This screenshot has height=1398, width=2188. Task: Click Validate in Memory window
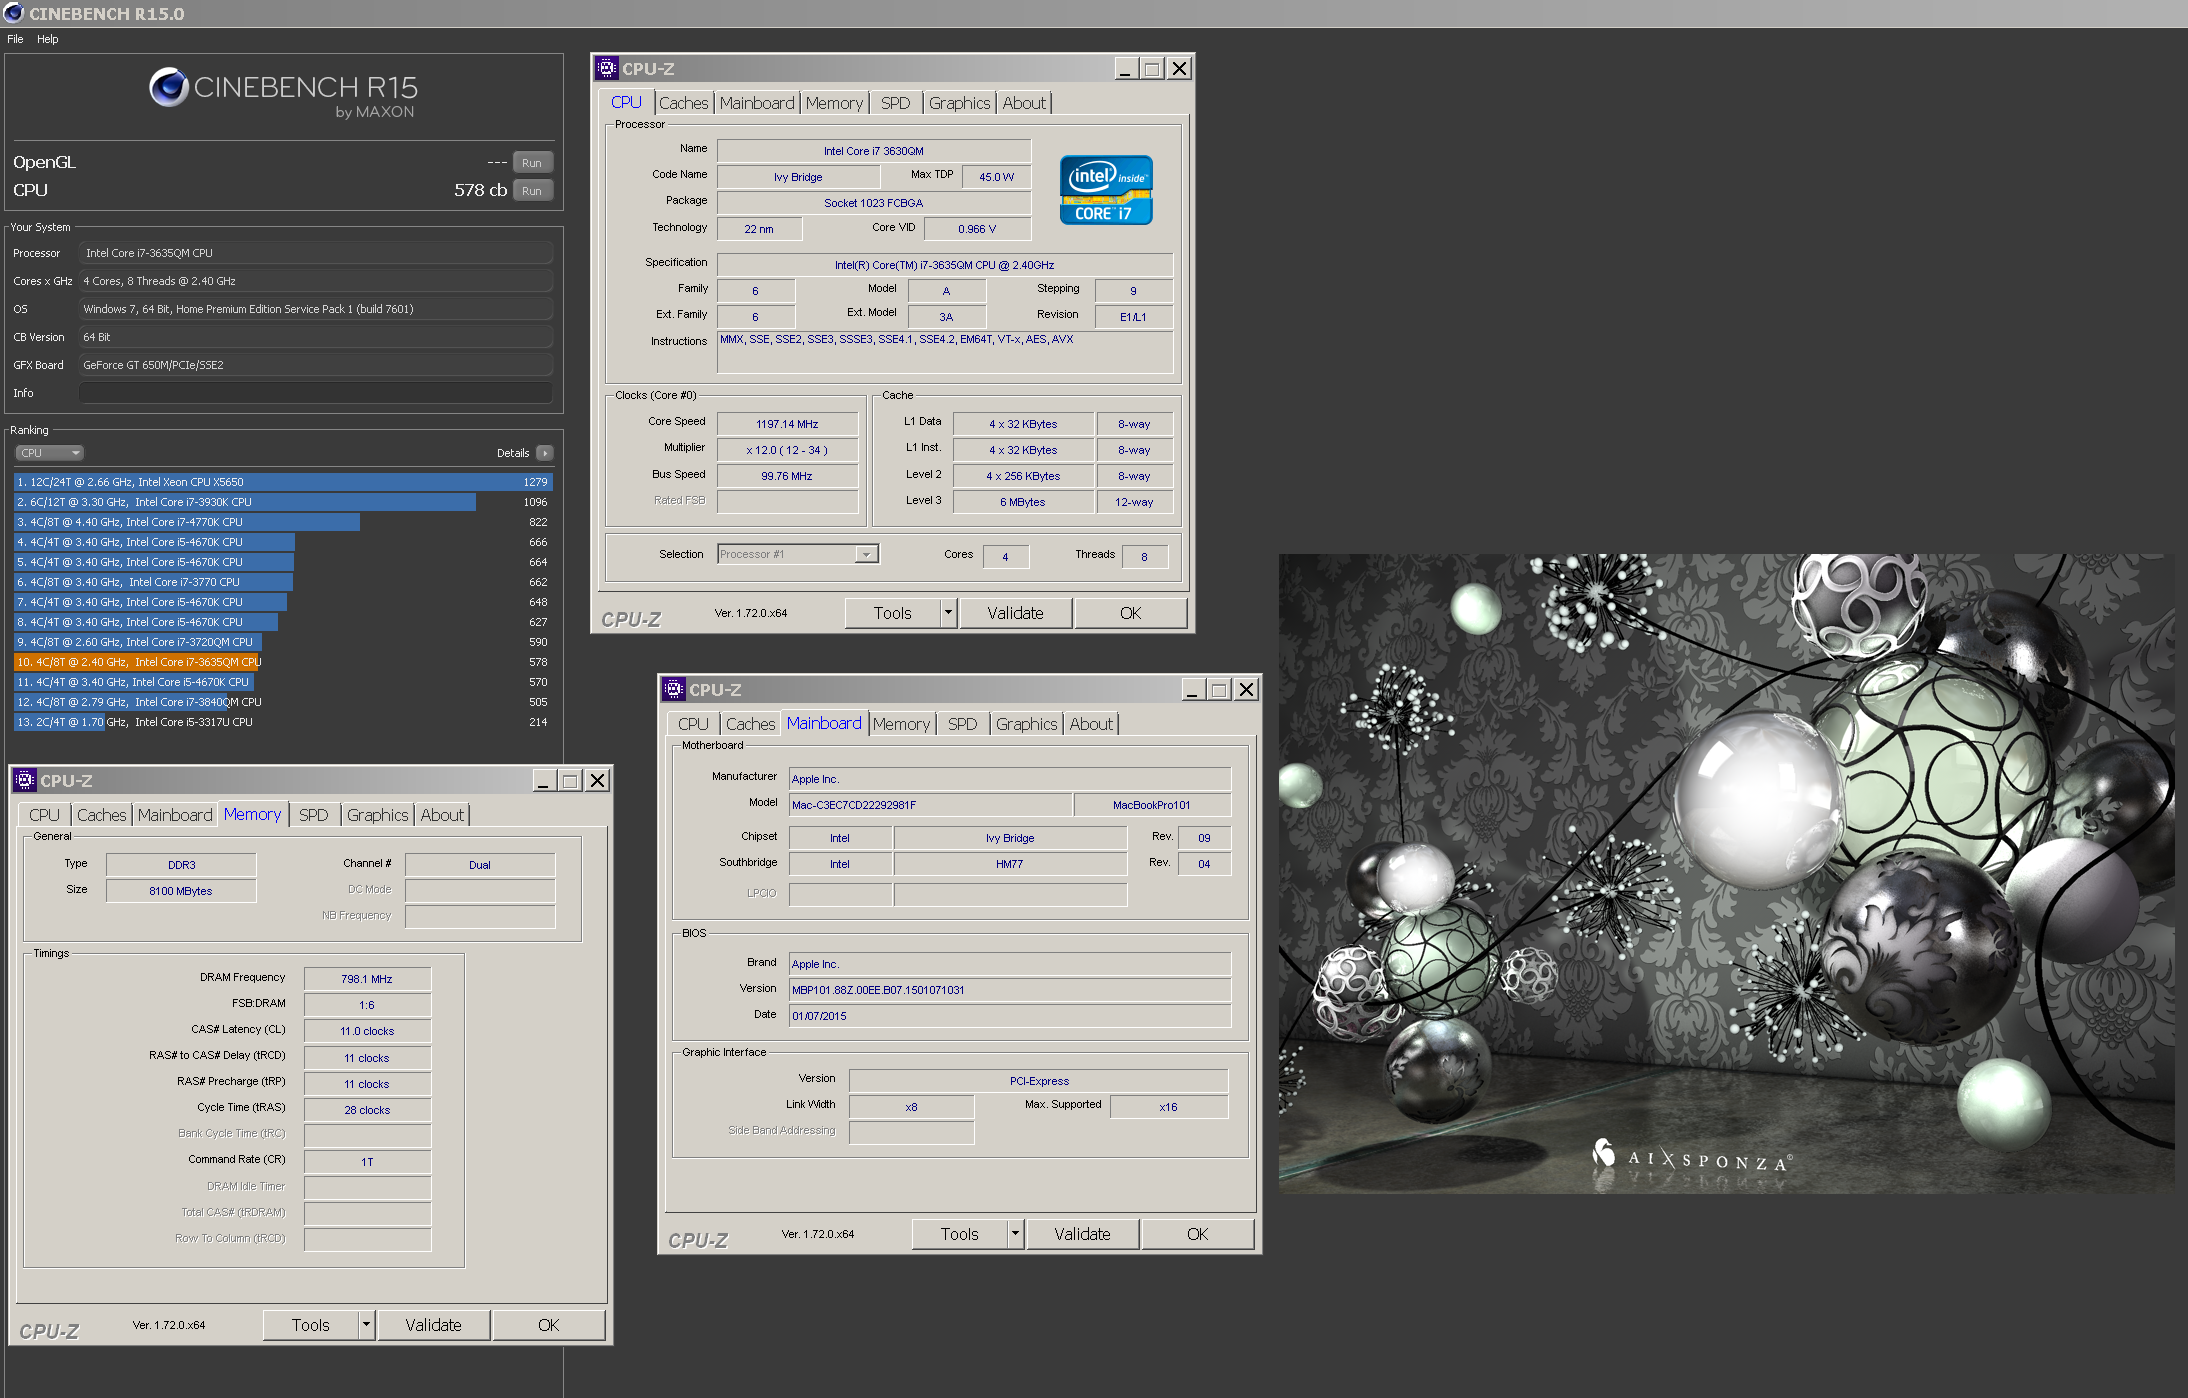coord(433,1325)
